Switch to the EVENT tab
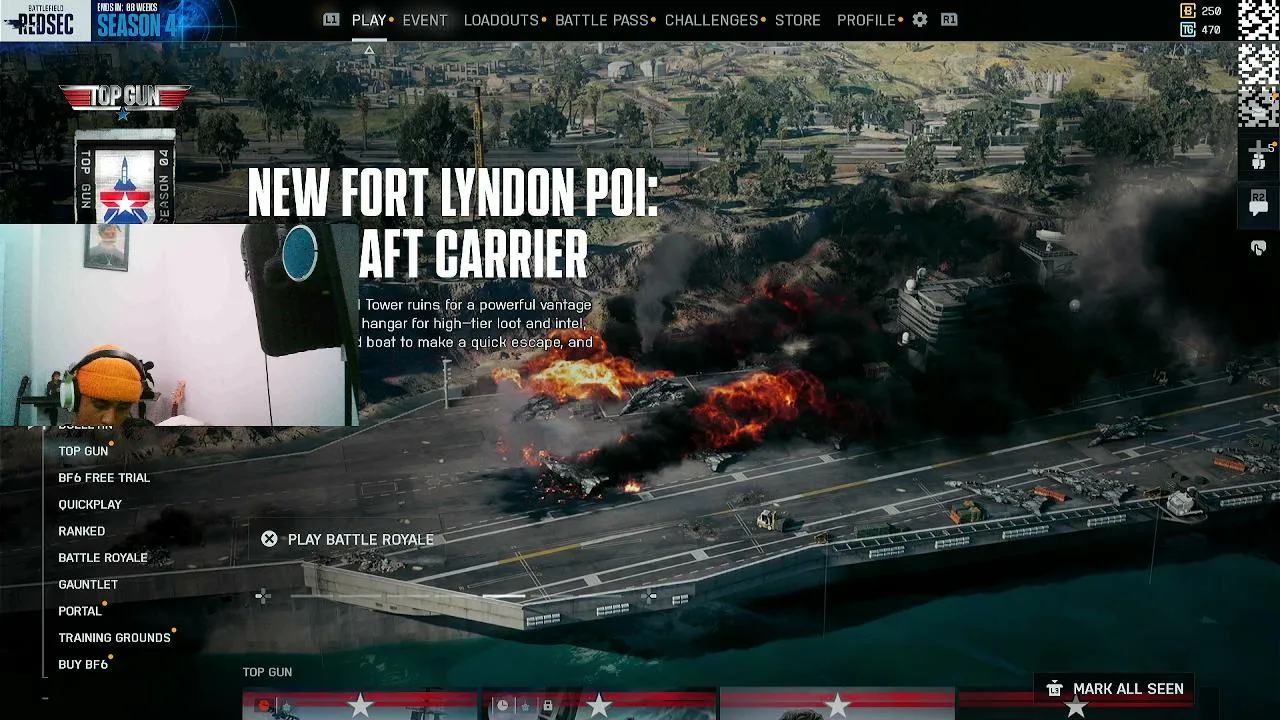Screen dimensions: 1280x720 (425, 20)
